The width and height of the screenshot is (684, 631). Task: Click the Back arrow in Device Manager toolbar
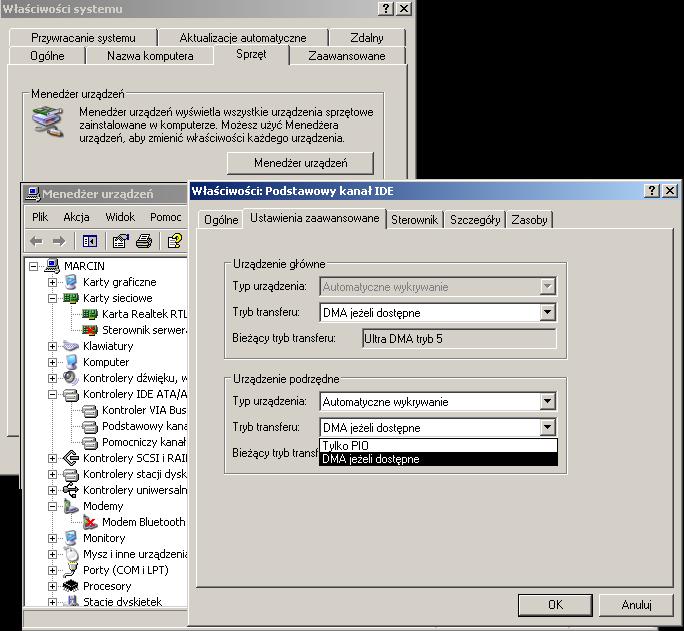37,241
